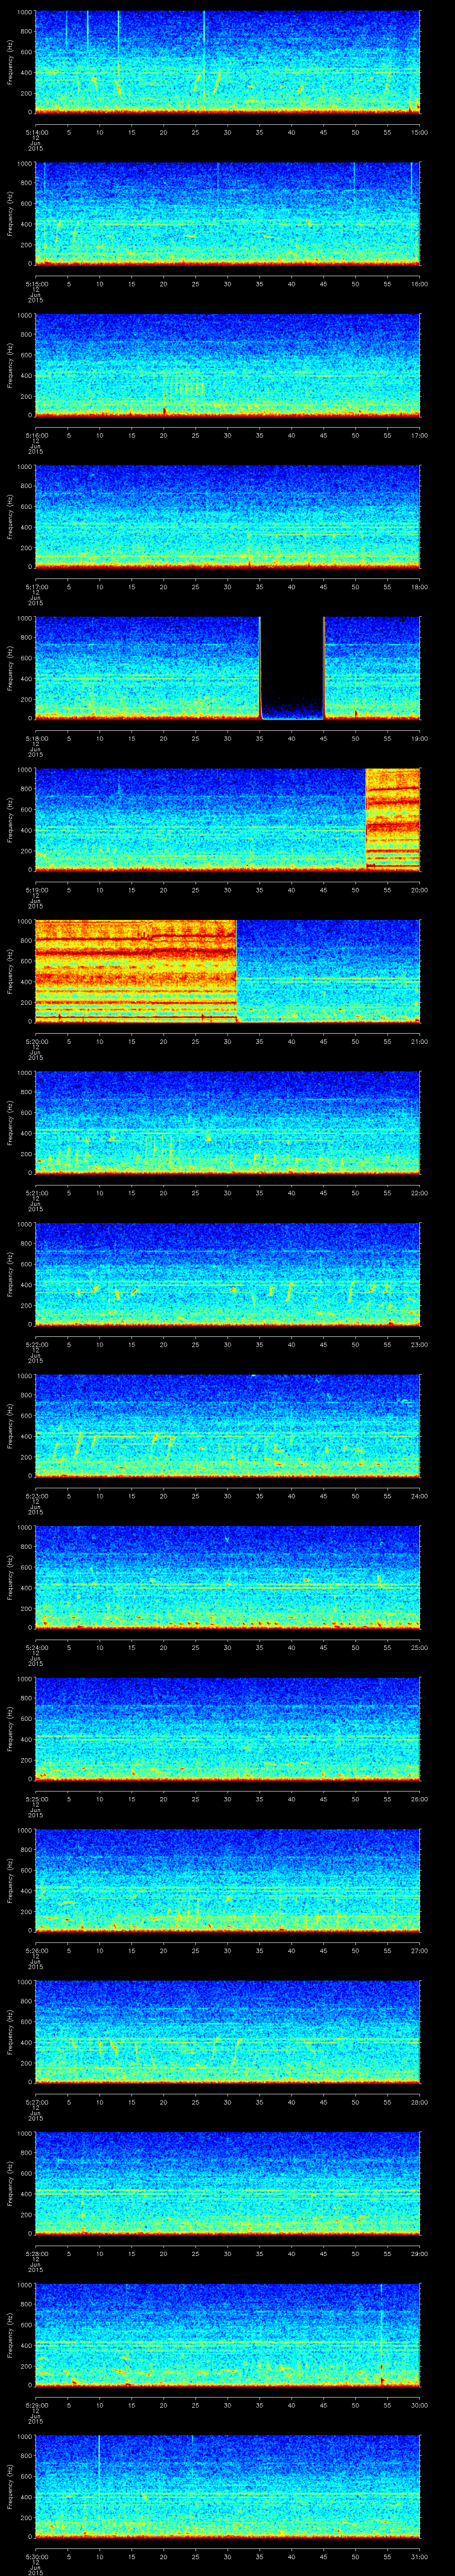Click the '19:00' end time label
Screen dimensions: 455x2576
pos(419,738)
